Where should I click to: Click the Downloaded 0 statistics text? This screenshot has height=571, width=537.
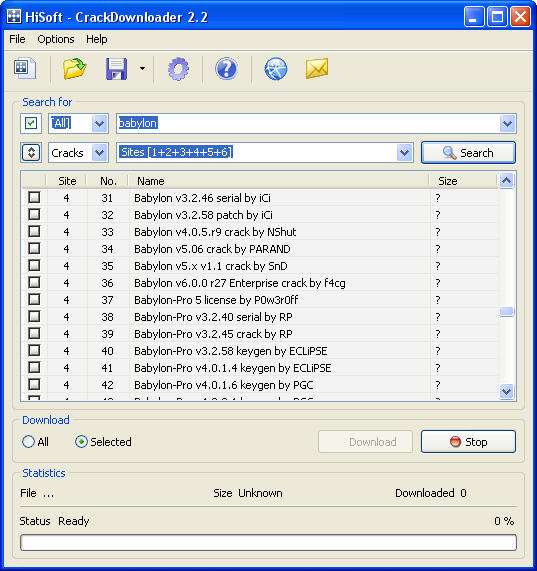click(x=431, y=493)
